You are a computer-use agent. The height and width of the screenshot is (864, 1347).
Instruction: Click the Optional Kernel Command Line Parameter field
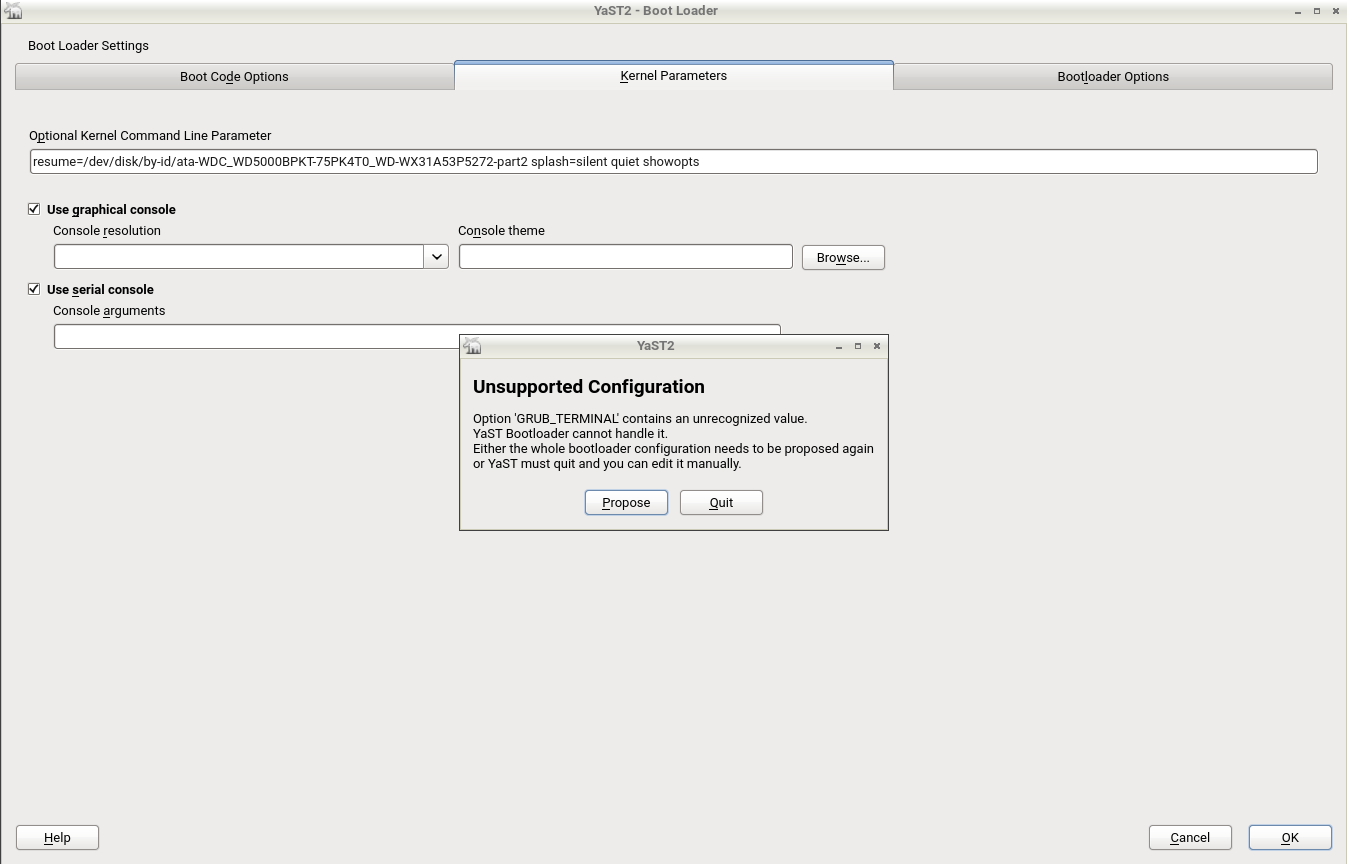pyautogui.click(x=673, y=162)
